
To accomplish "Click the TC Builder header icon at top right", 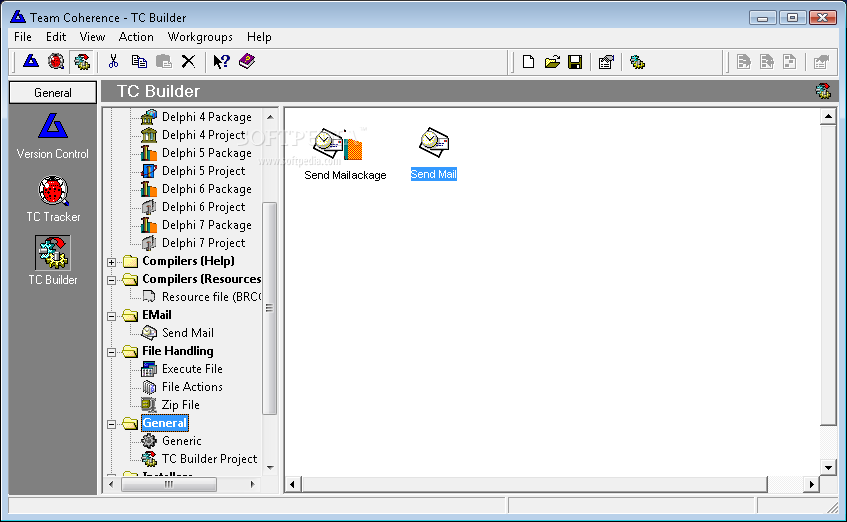I will (x=823, y=91).
